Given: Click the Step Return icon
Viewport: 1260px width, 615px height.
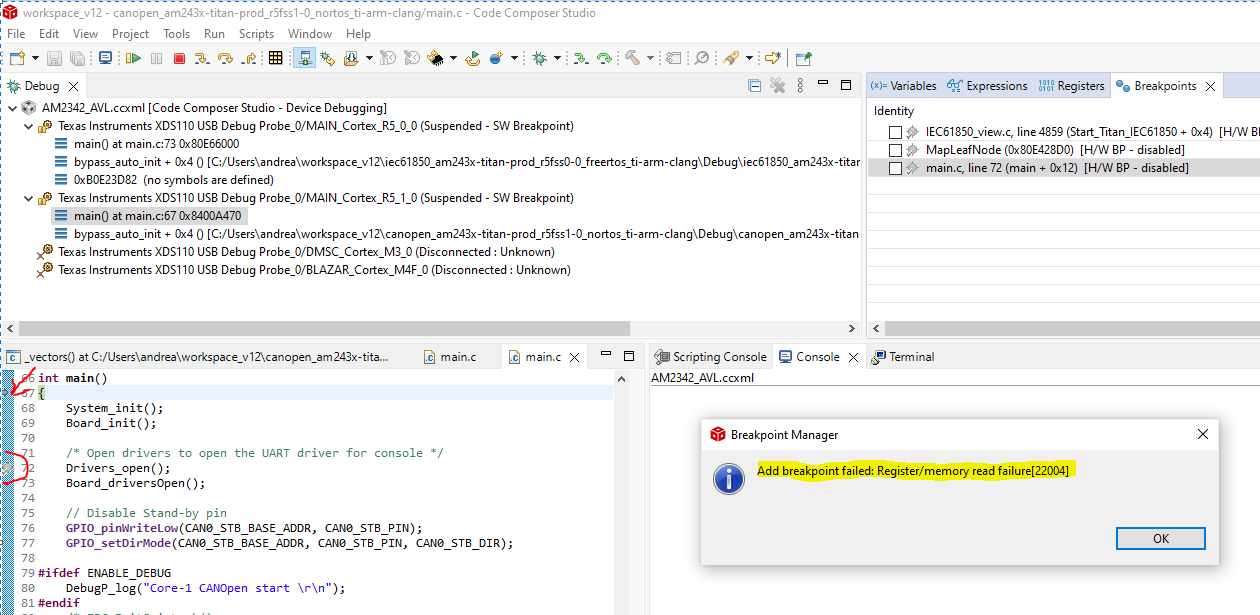Looking at the screenshot, I should (x=249, y=58).
